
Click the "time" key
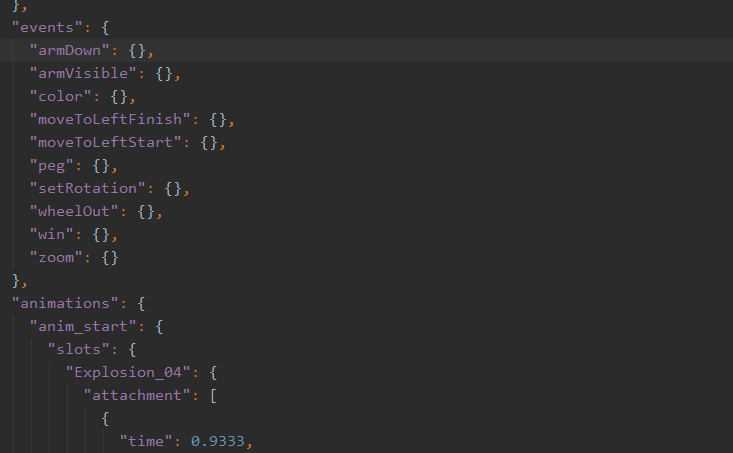[146, 441]
